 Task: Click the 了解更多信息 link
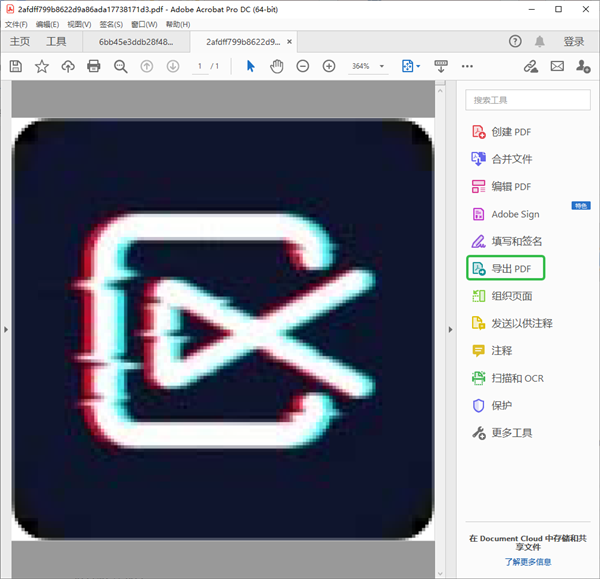528,562
